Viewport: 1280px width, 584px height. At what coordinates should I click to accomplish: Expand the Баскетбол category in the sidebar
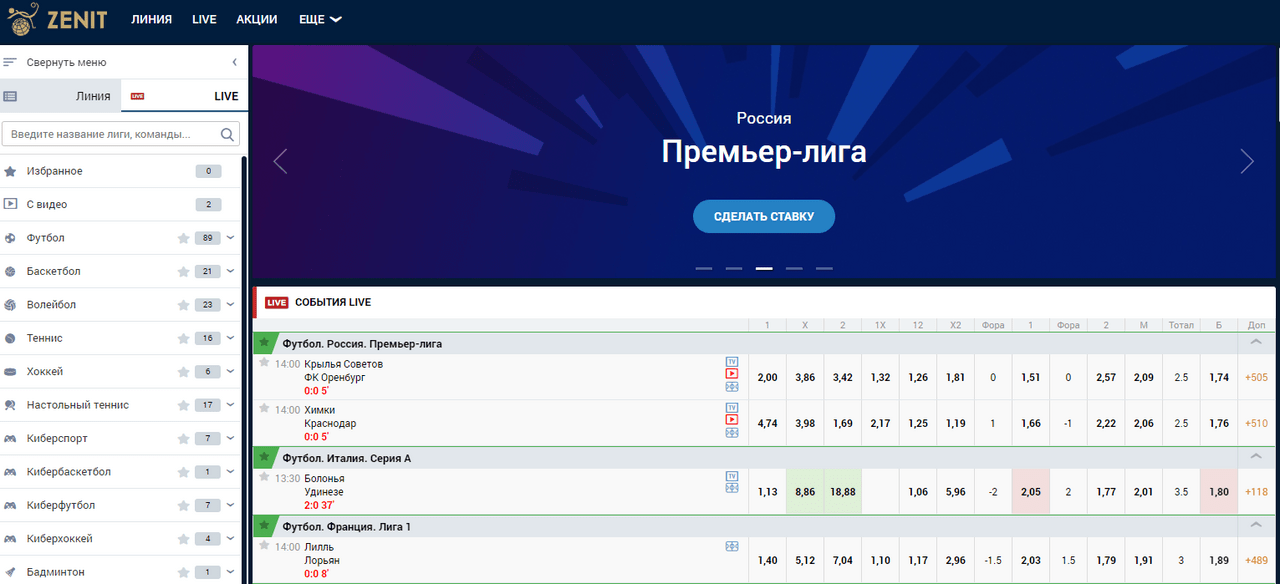click(231, 271)
